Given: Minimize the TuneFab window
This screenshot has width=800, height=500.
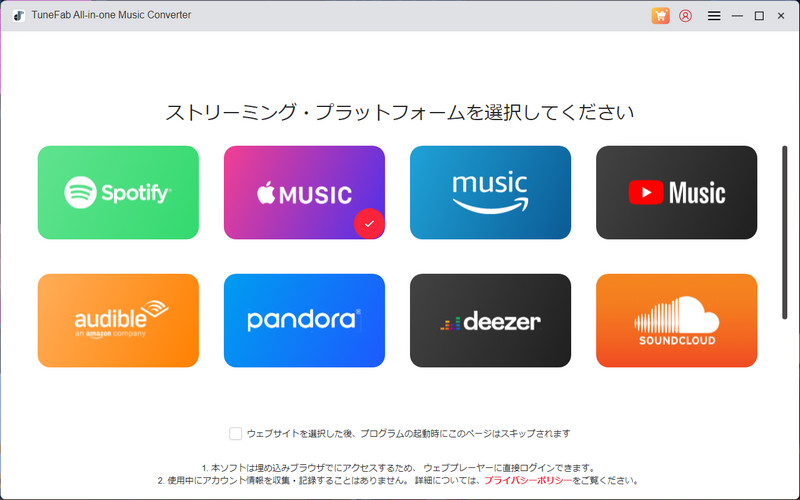Looking at the screenshot, I should (737, 16).
